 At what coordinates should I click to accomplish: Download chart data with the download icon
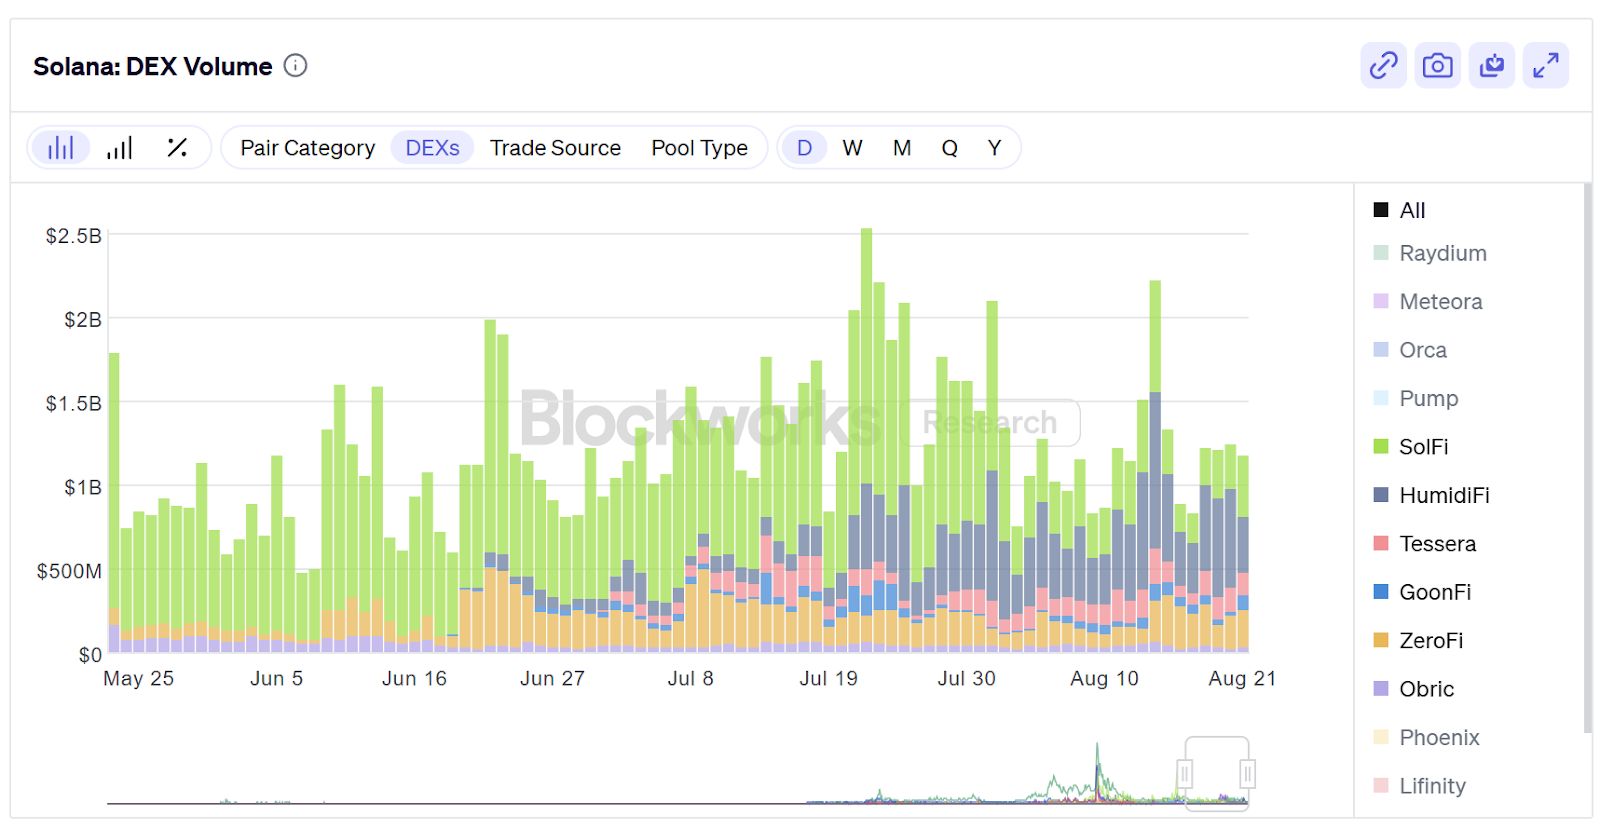point(1492,66)
